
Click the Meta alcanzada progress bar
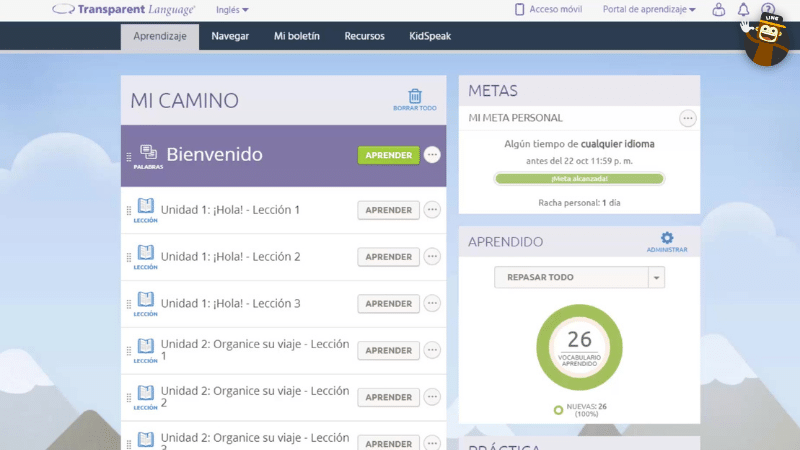click(x=579, y=179)
